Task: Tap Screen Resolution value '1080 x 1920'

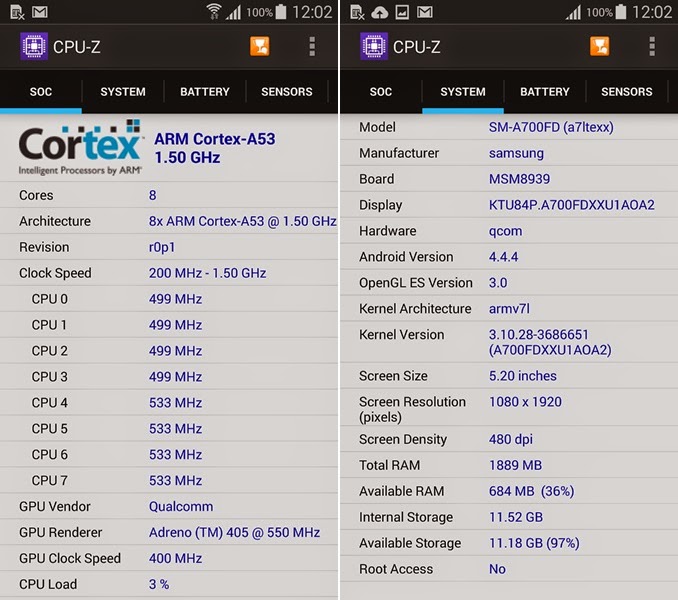Action: click(525, 402)
